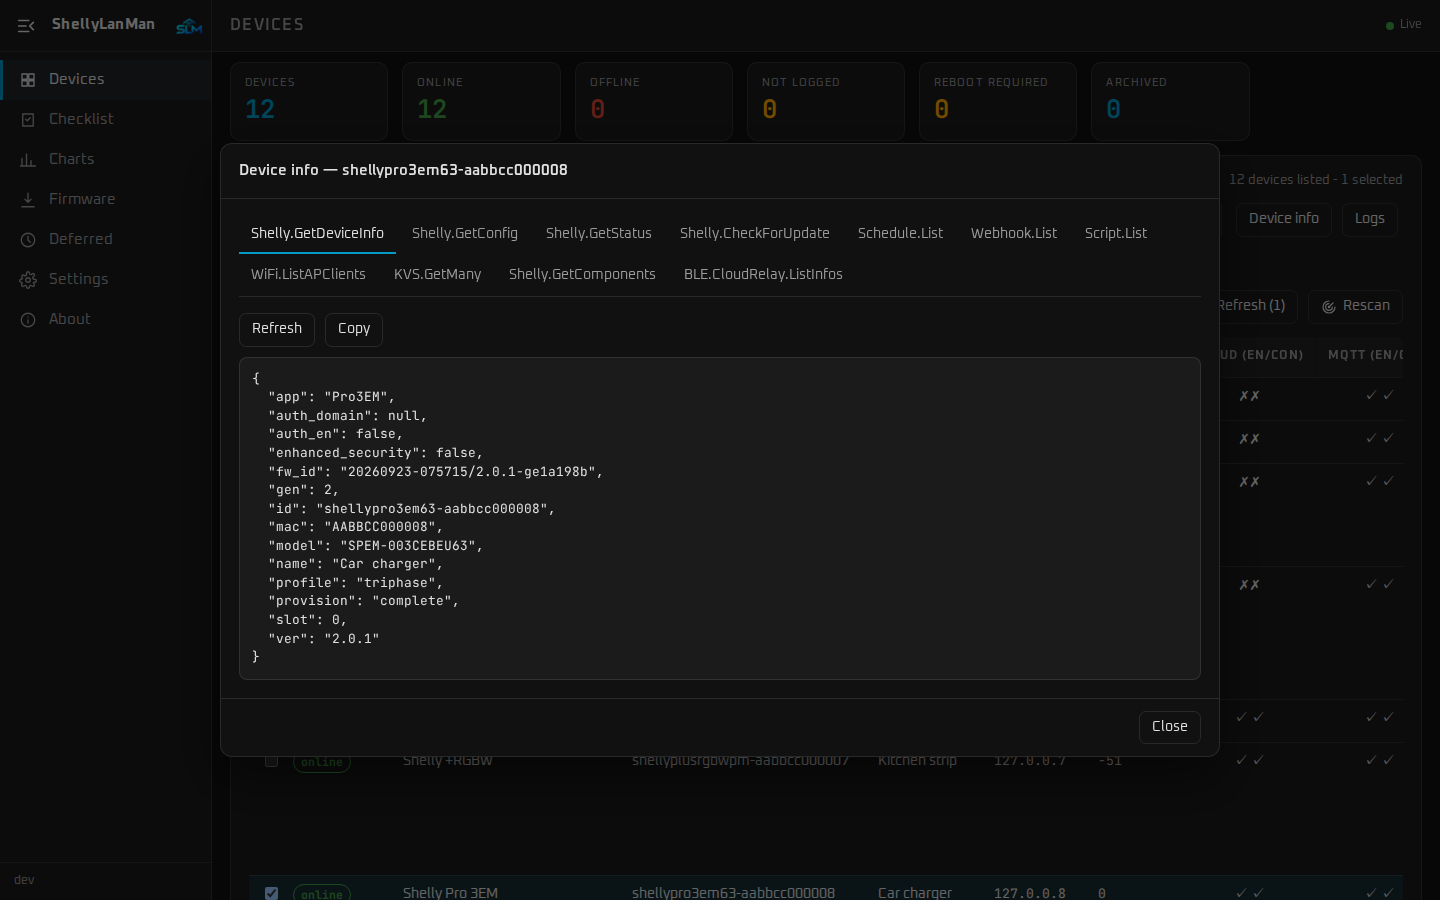The image size is (1440, 900).
Task: Copy the device info JSON
Action: [x=354, y=329]
